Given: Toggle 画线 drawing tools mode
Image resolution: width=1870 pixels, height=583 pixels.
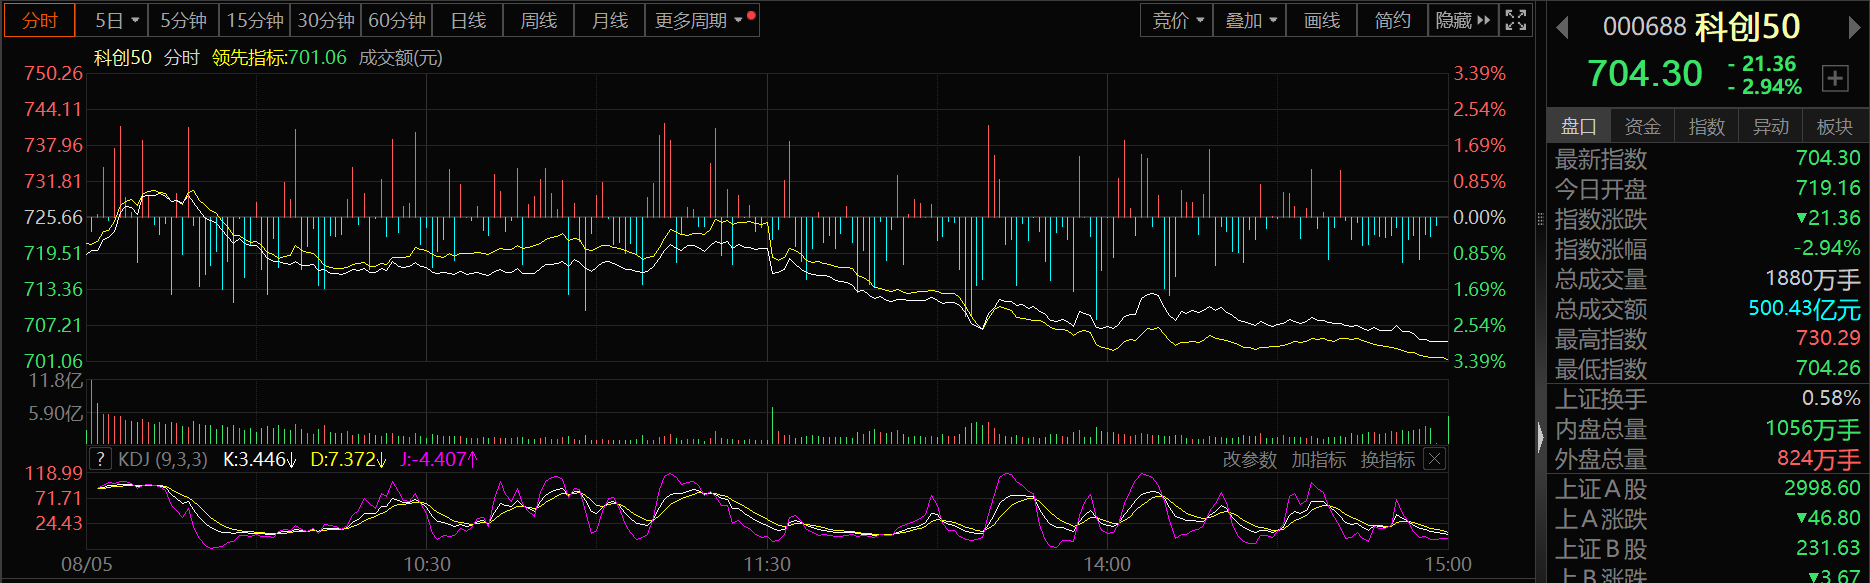Looking at the screenshot, I should pyautogui.click(x=1321, y=20).
